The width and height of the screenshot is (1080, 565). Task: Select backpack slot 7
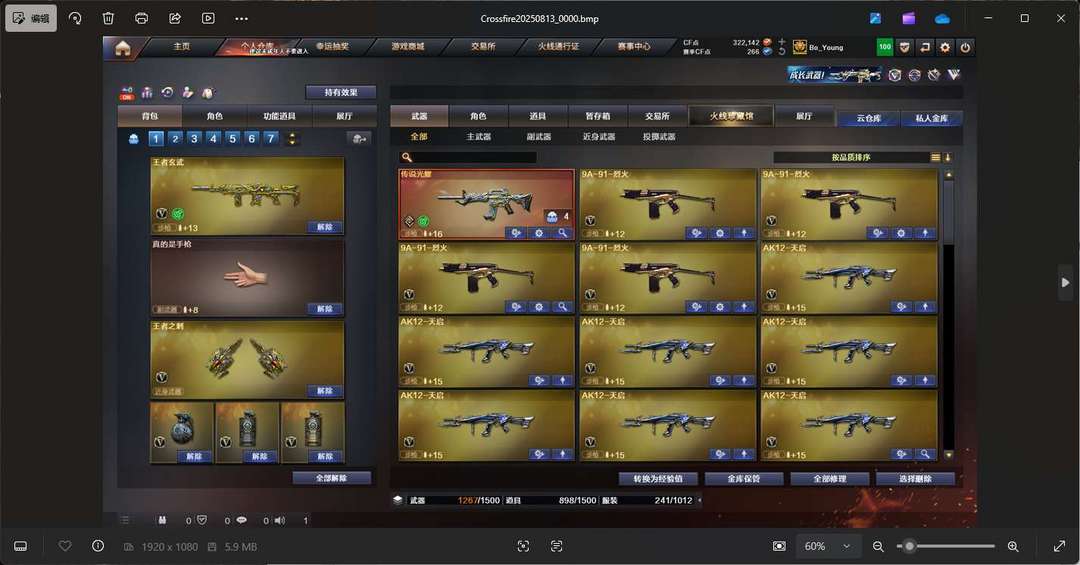(271, 138)
